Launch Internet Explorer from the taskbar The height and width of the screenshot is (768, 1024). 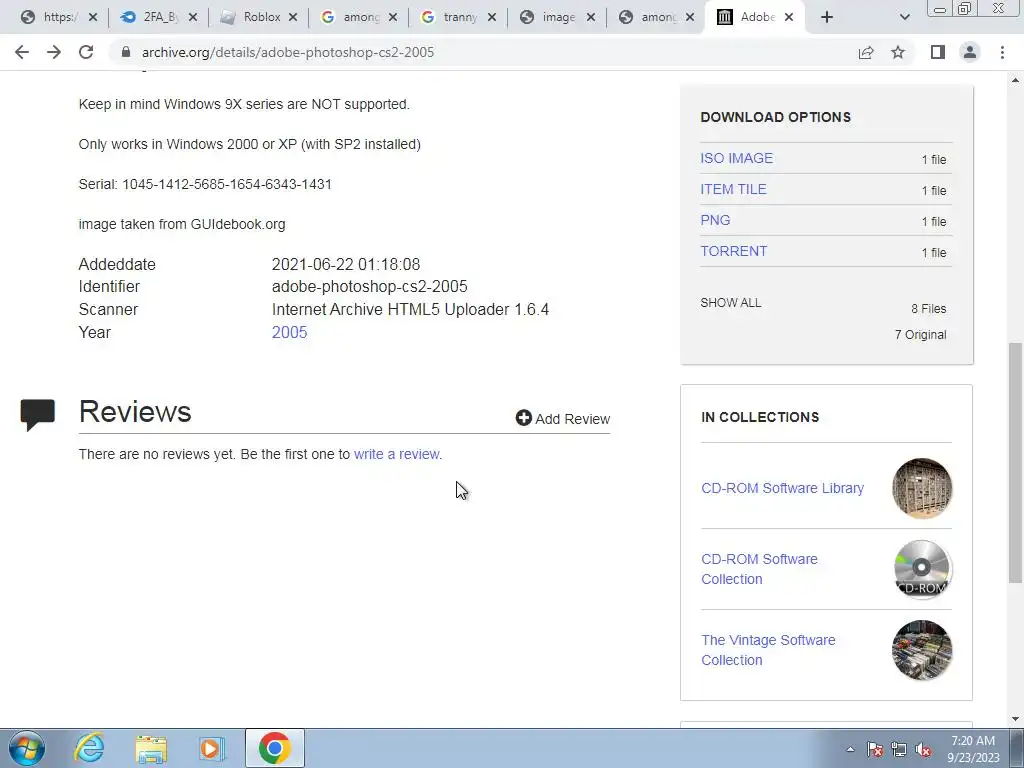(89, 748)
